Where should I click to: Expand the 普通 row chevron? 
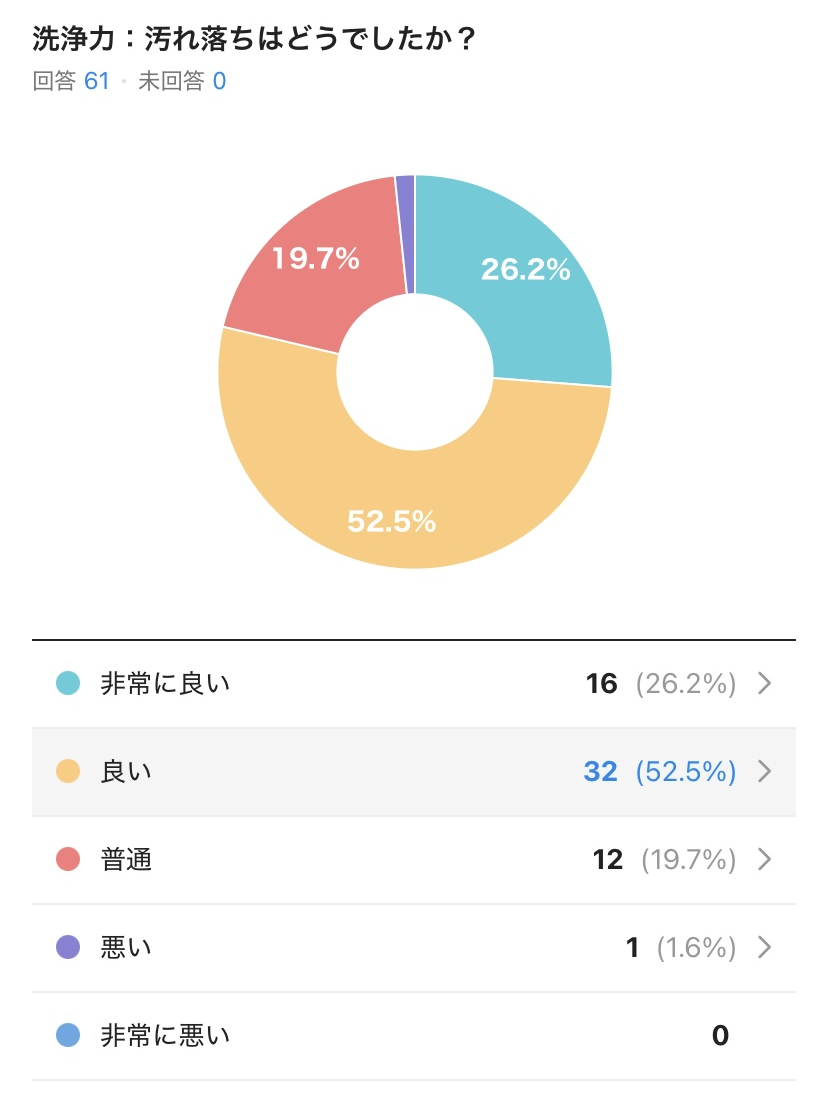coord(765,859)
